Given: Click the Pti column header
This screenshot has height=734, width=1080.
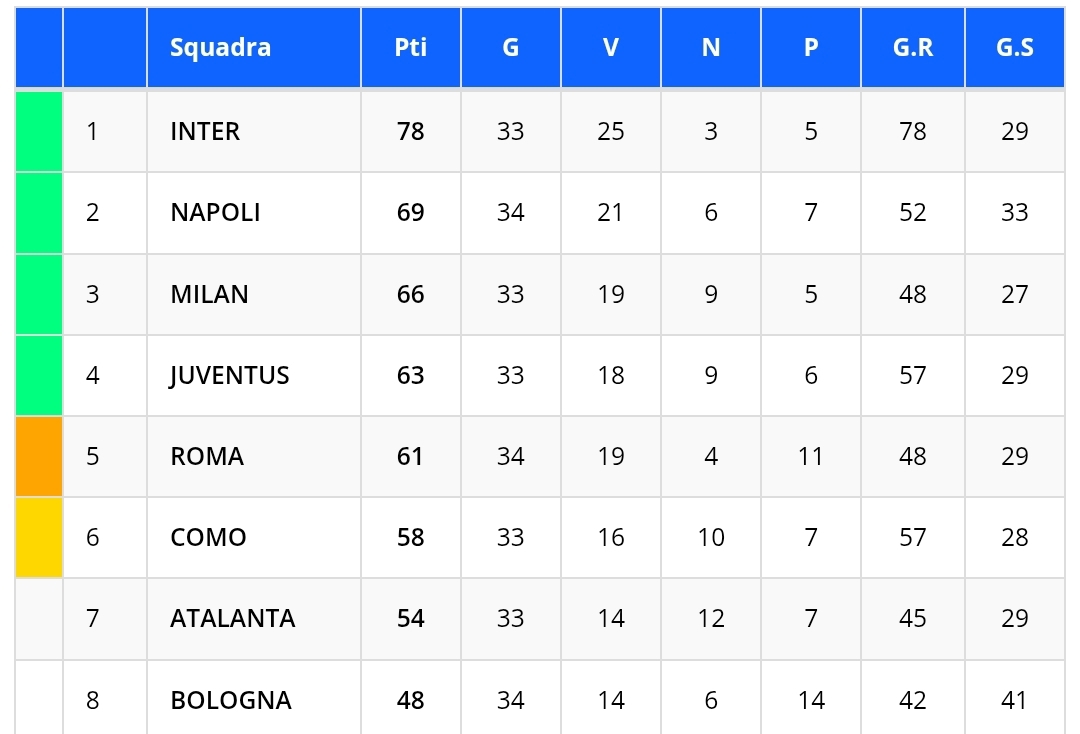Looking at the screenshot, I should [410, 48].
